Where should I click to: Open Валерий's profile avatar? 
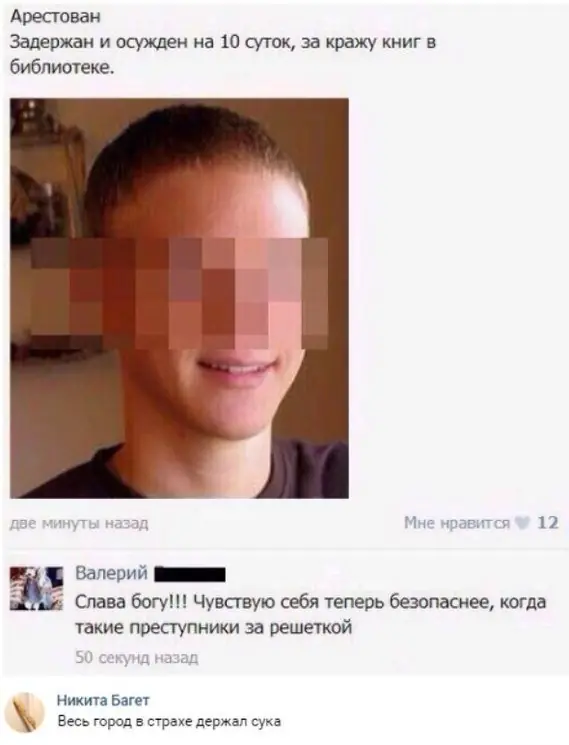click(37, 588)
